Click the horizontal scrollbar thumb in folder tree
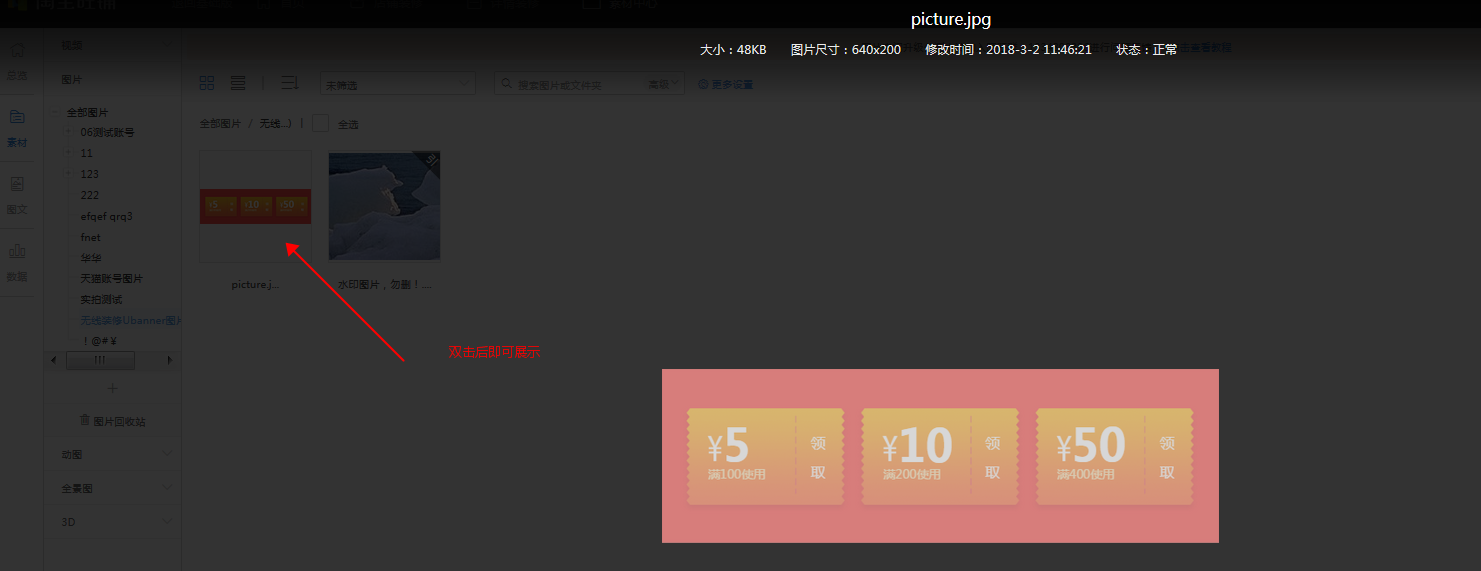 (99, 360)
